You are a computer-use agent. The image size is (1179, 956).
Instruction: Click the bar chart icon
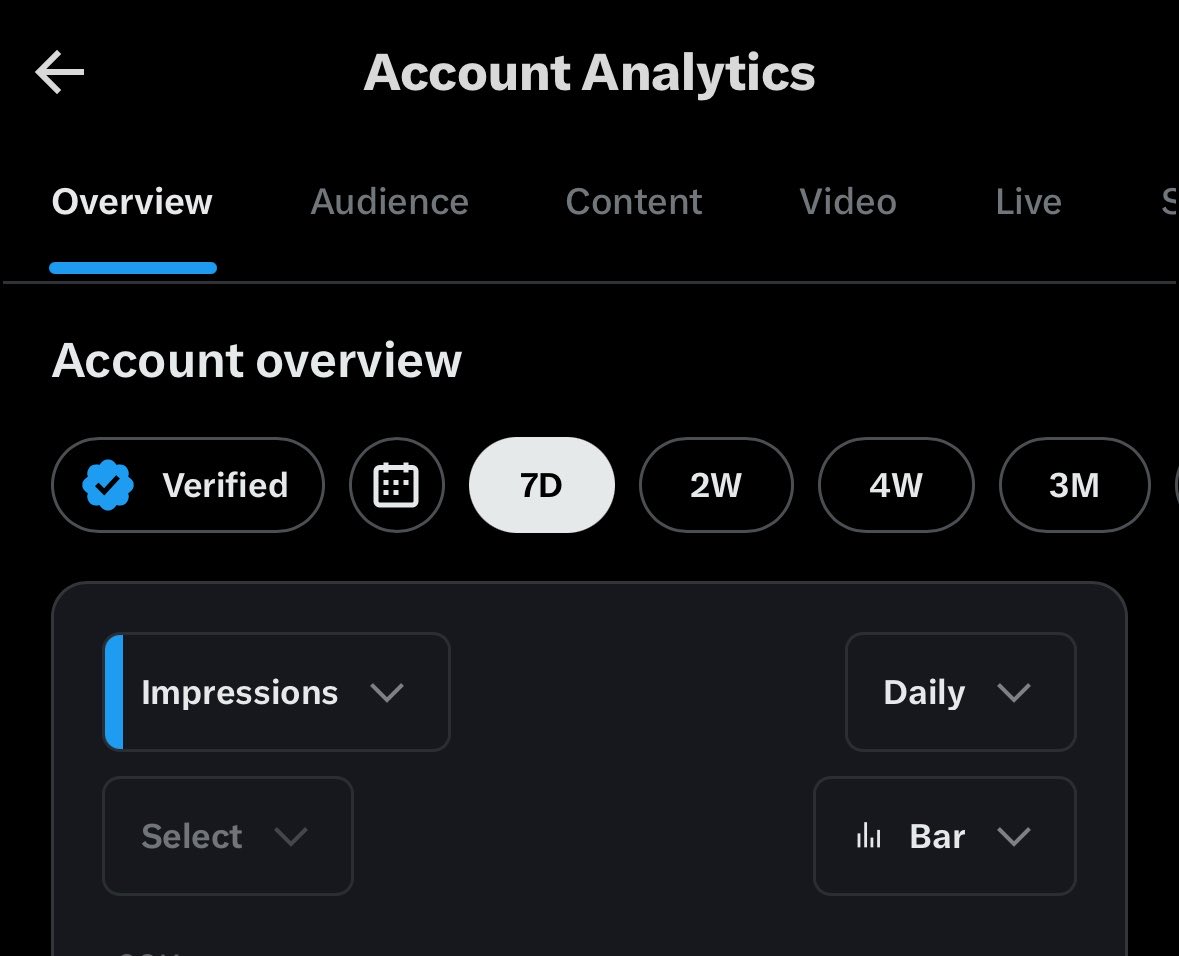pos(868,836)
